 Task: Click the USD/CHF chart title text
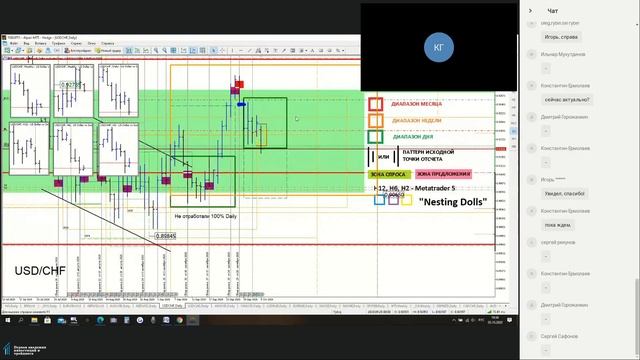point(40,271)
